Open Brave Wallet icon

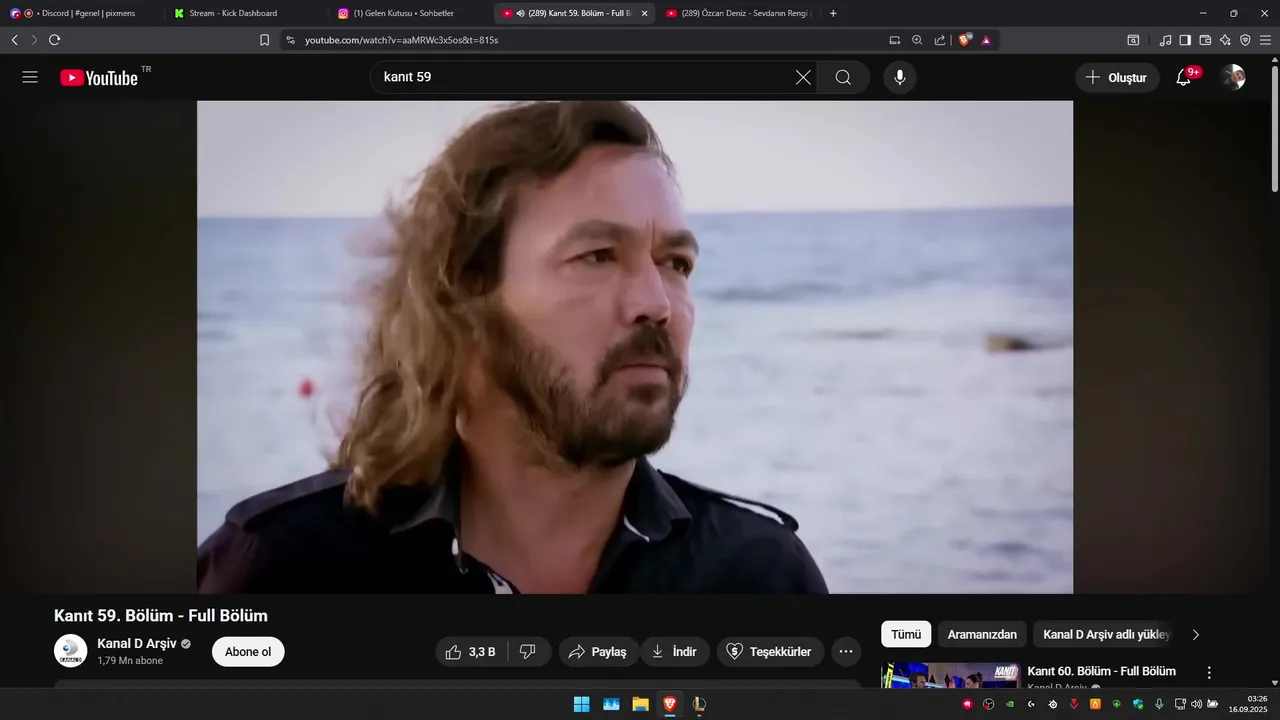click(1205, 40)
